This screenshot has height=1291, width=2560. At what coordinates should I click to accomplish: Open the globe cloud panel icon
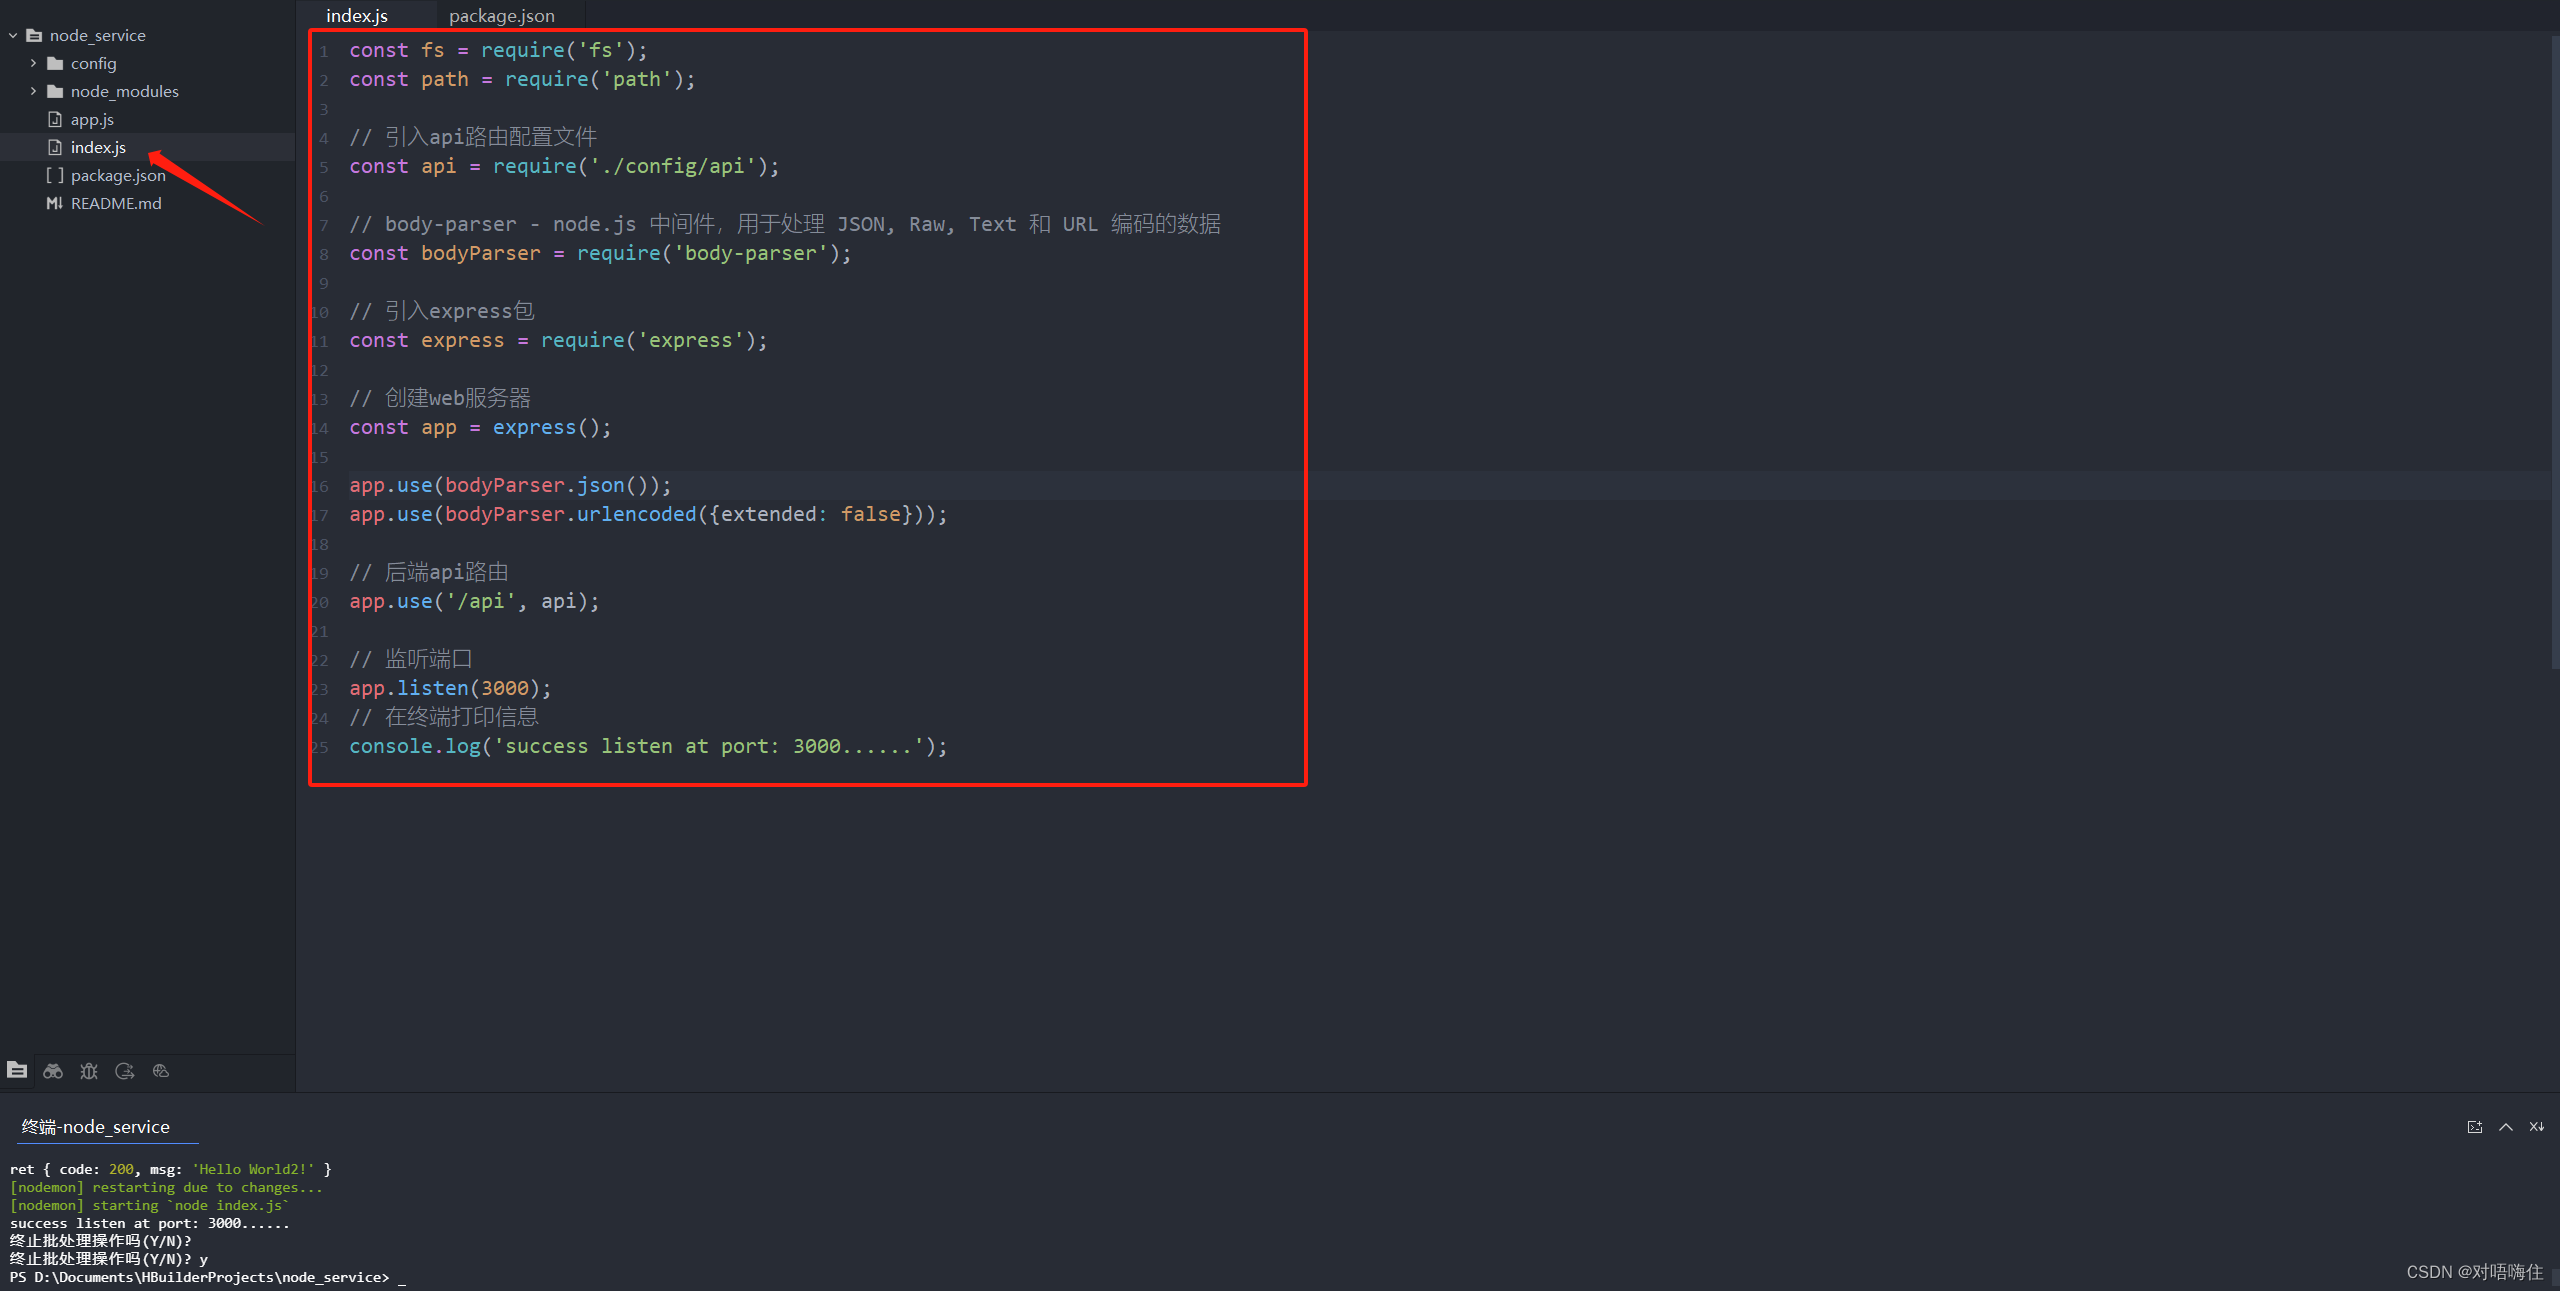tap(161, 1071)
